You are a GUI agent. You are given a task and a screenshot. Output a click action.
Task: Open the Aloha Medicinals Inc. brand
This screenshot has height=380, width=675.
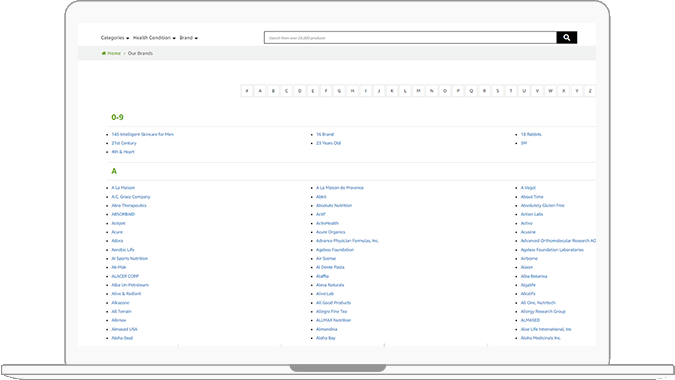click(541, 338)
